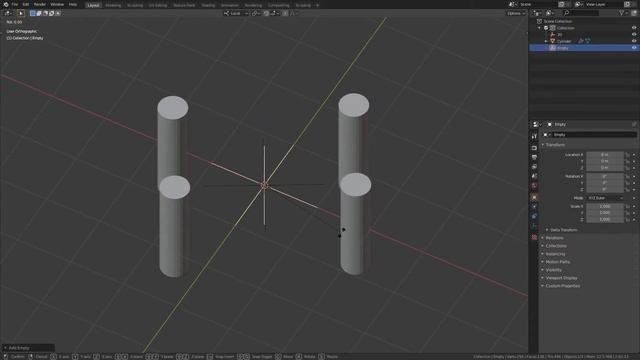The height and width of the screenshot is (360, 640).
Task: Choose the subtract selection mode icon
Action: (x=45, y=13)
